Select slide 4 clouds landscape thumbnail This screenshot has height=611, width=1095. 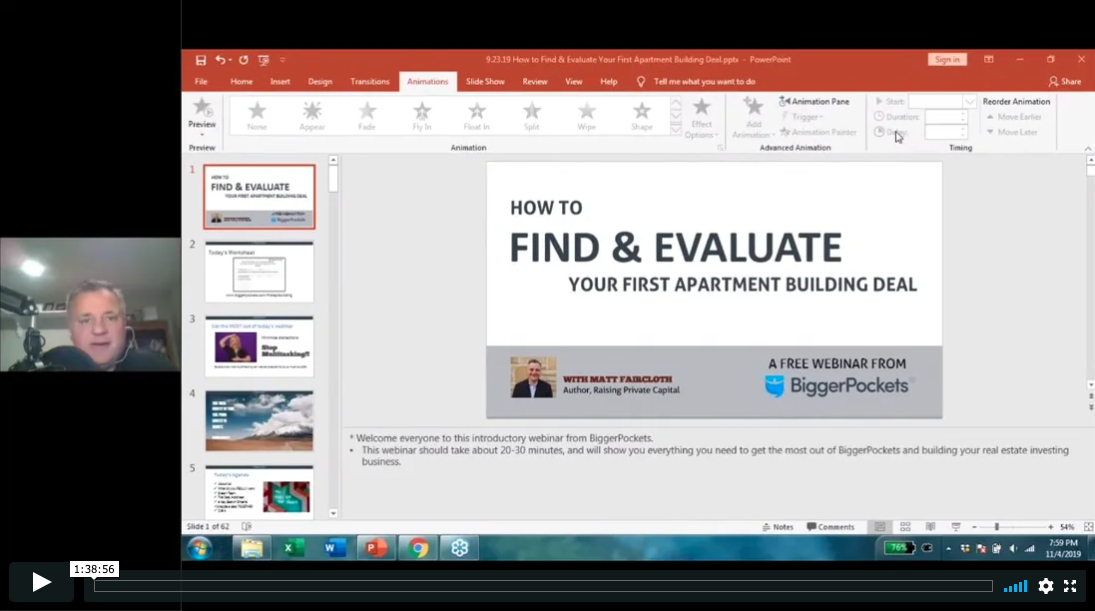[259, 421]
